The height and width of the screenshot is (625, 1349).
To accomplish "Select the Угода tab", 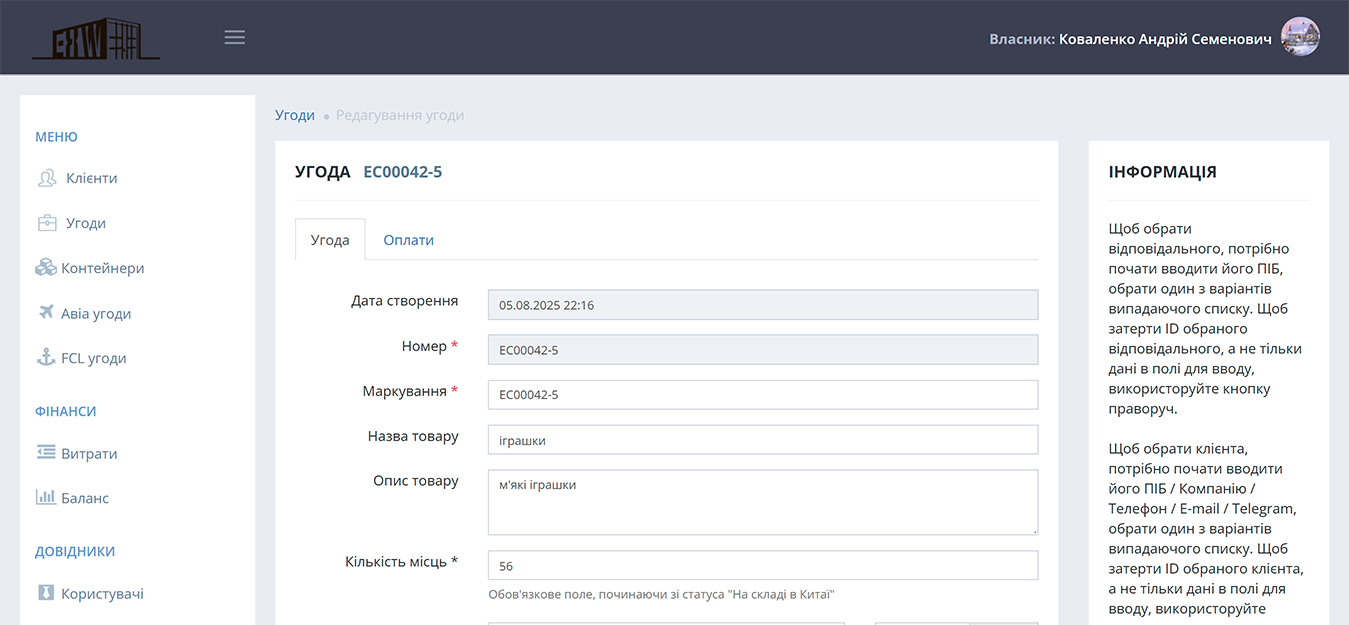I will [330, 240].
